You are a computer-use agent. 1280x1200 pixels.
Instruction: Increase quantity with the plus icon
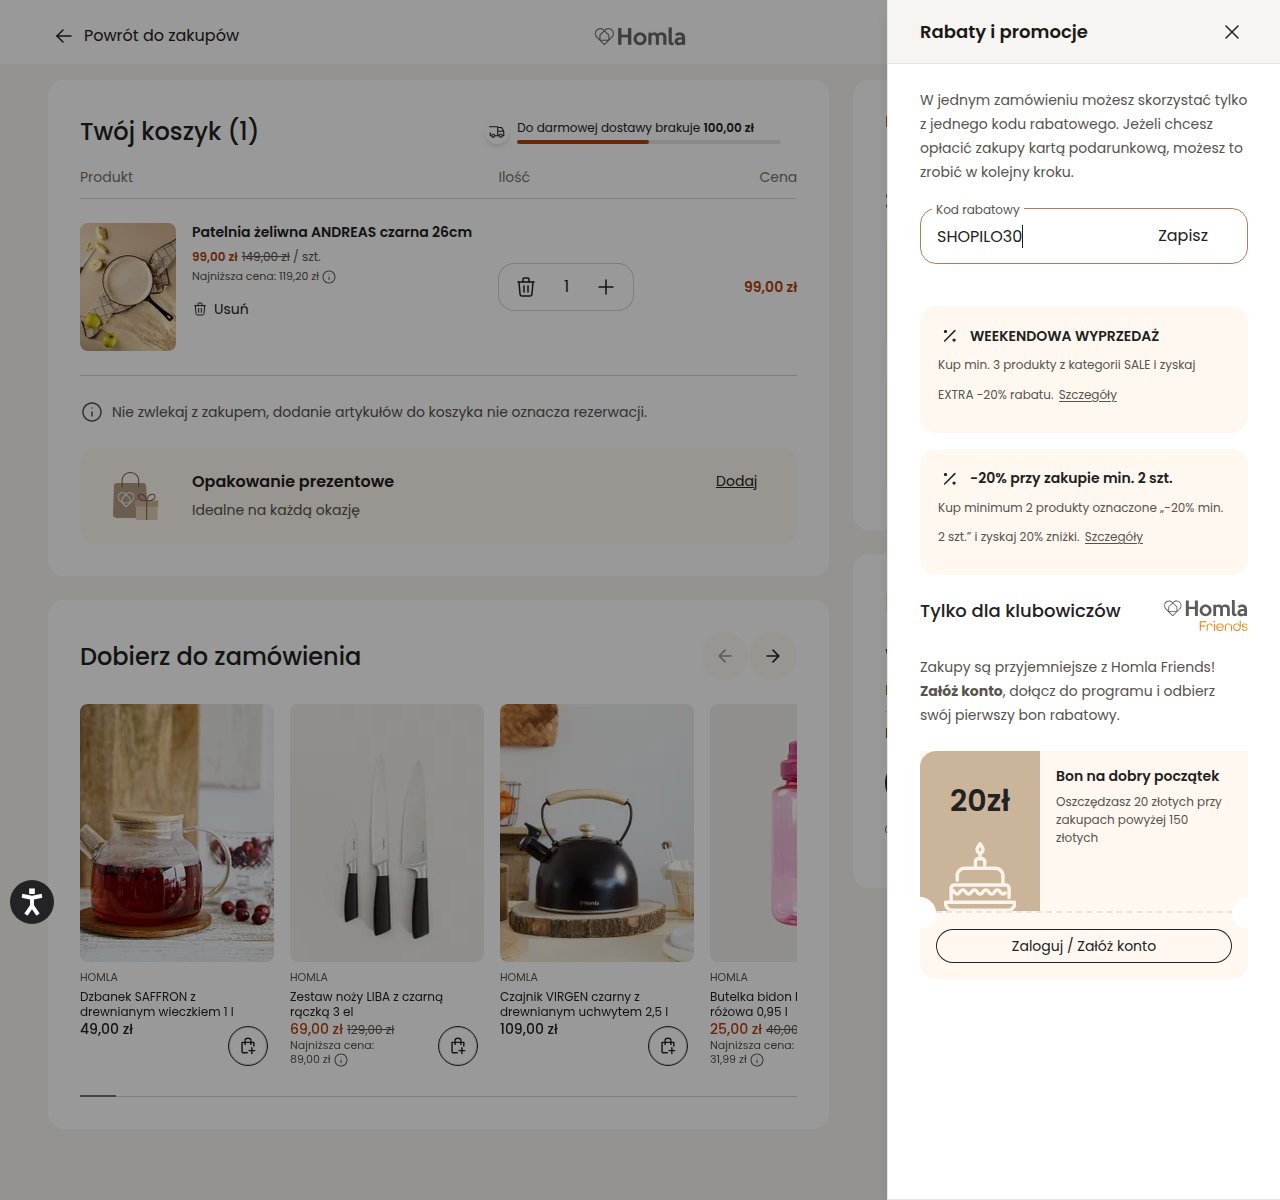pos(606,287)
